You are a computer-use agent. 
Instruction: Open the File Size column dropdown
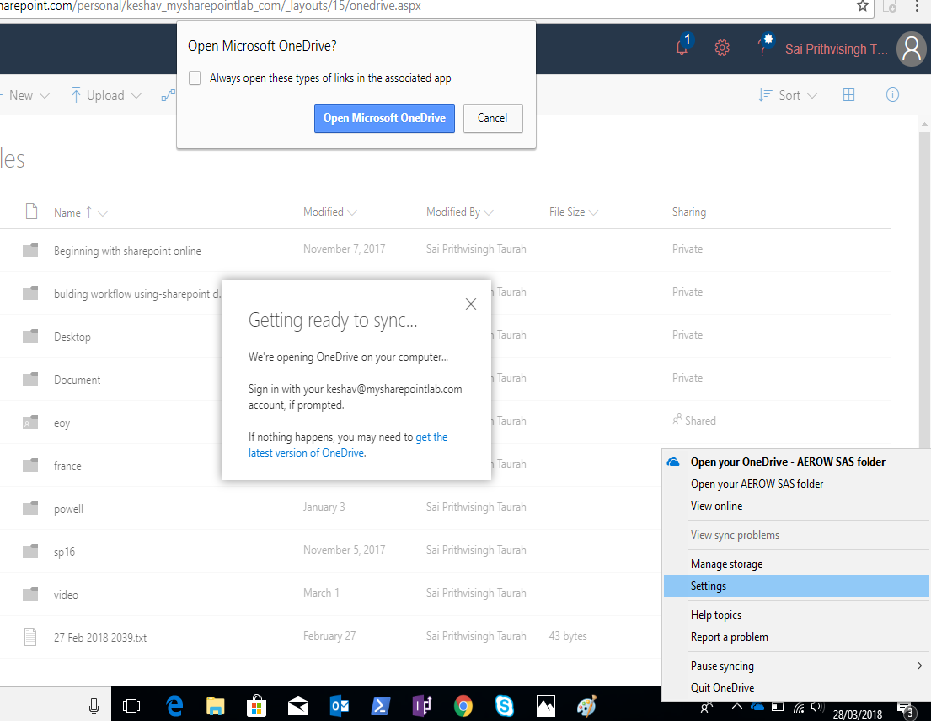point(593,213)
